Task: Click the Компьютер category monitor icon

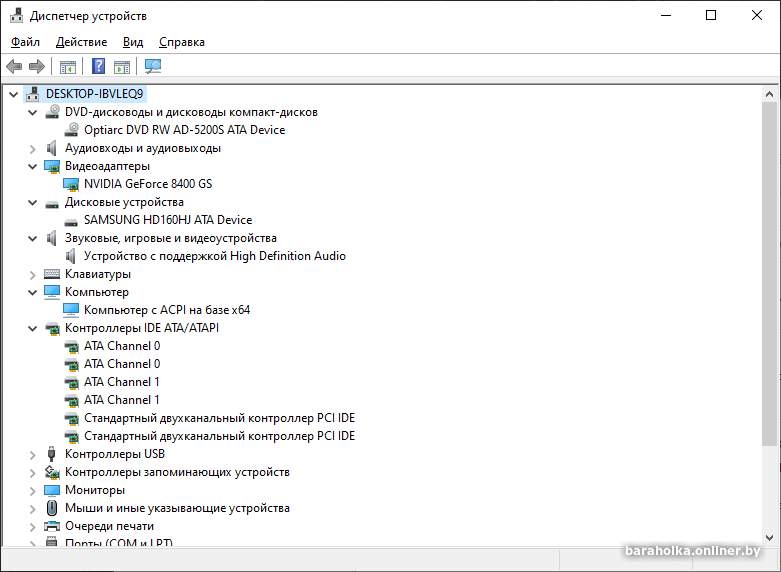Action: 52,292
